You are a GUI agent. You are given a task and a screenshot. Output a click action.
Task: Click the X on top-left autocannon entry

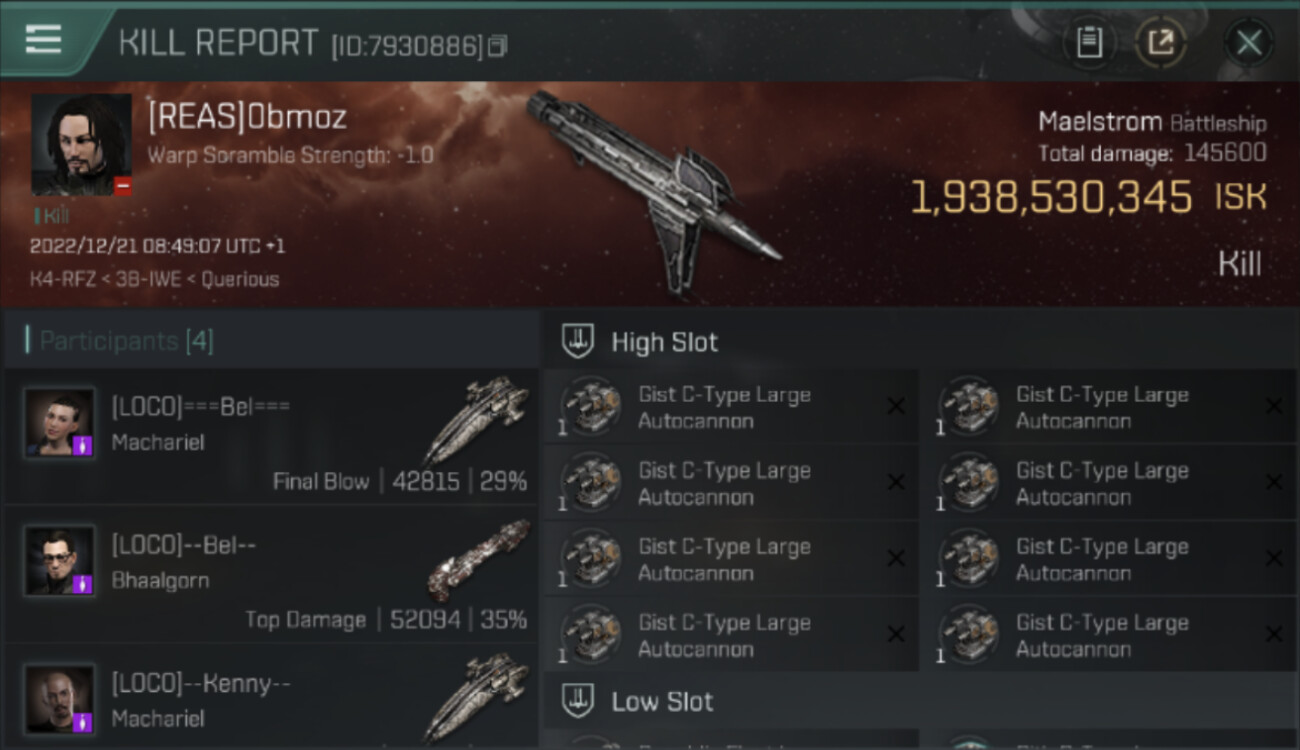tap(895, 406)
